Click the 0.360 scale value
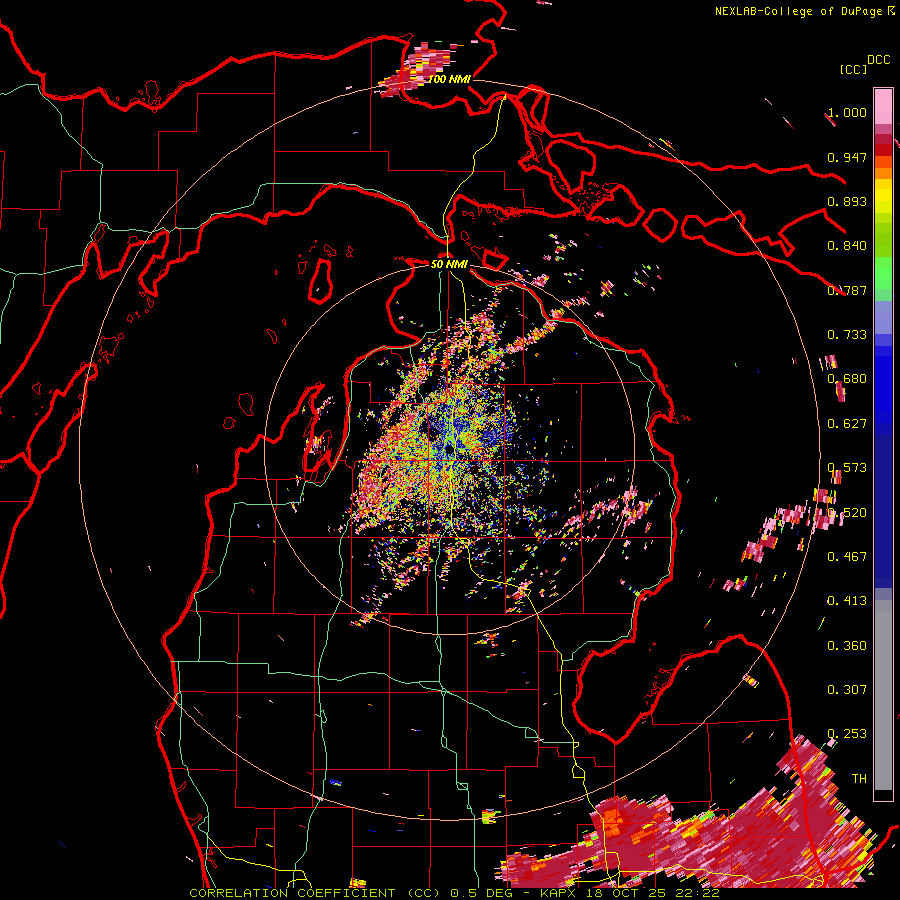Viewport: 900px width, 900px height. 847,646
